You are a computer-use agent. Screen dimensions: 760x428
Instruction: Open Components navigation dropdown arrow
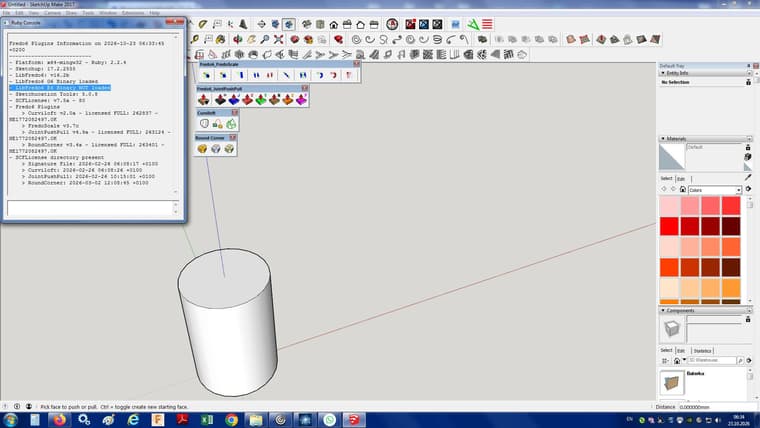684,360
